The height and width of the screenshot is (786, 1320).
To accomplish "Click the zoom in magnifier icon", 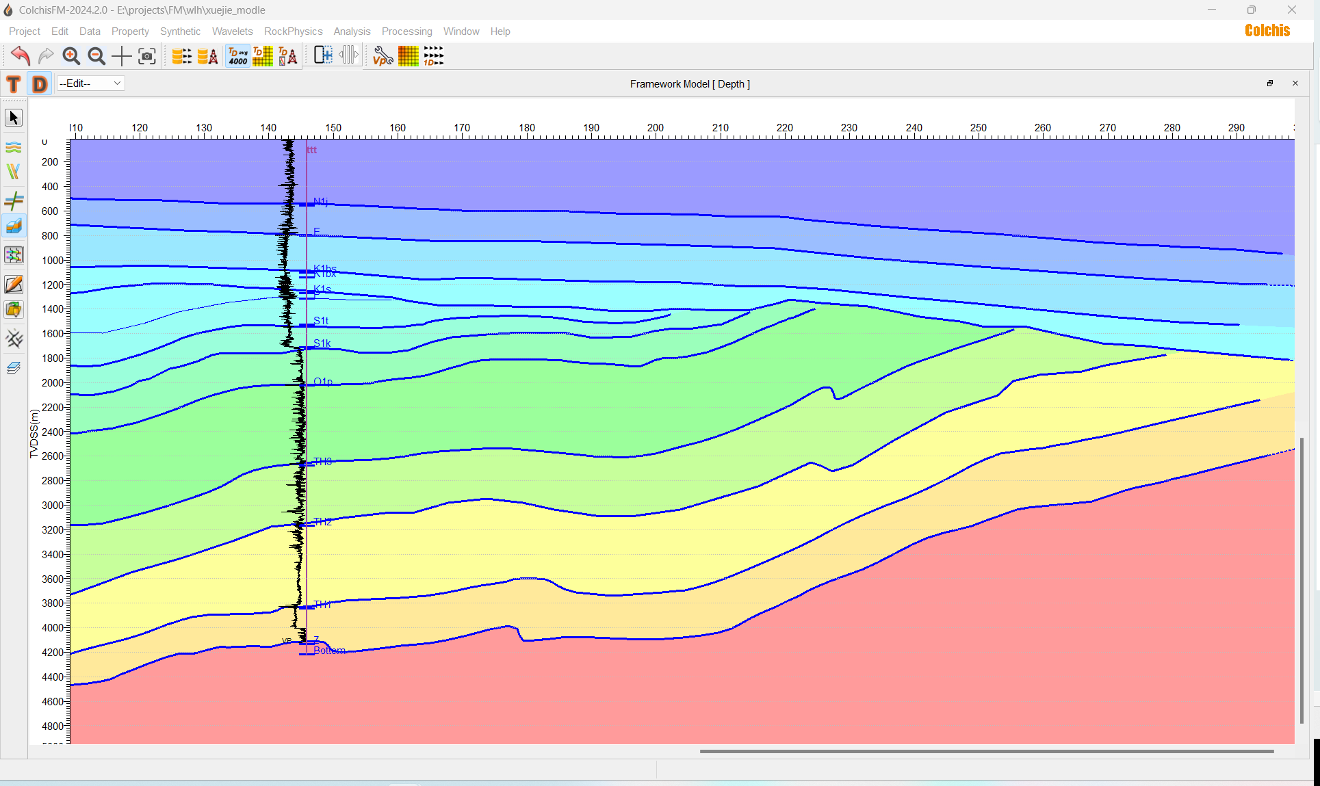I will pyautogui.click(x=71, y=56).
